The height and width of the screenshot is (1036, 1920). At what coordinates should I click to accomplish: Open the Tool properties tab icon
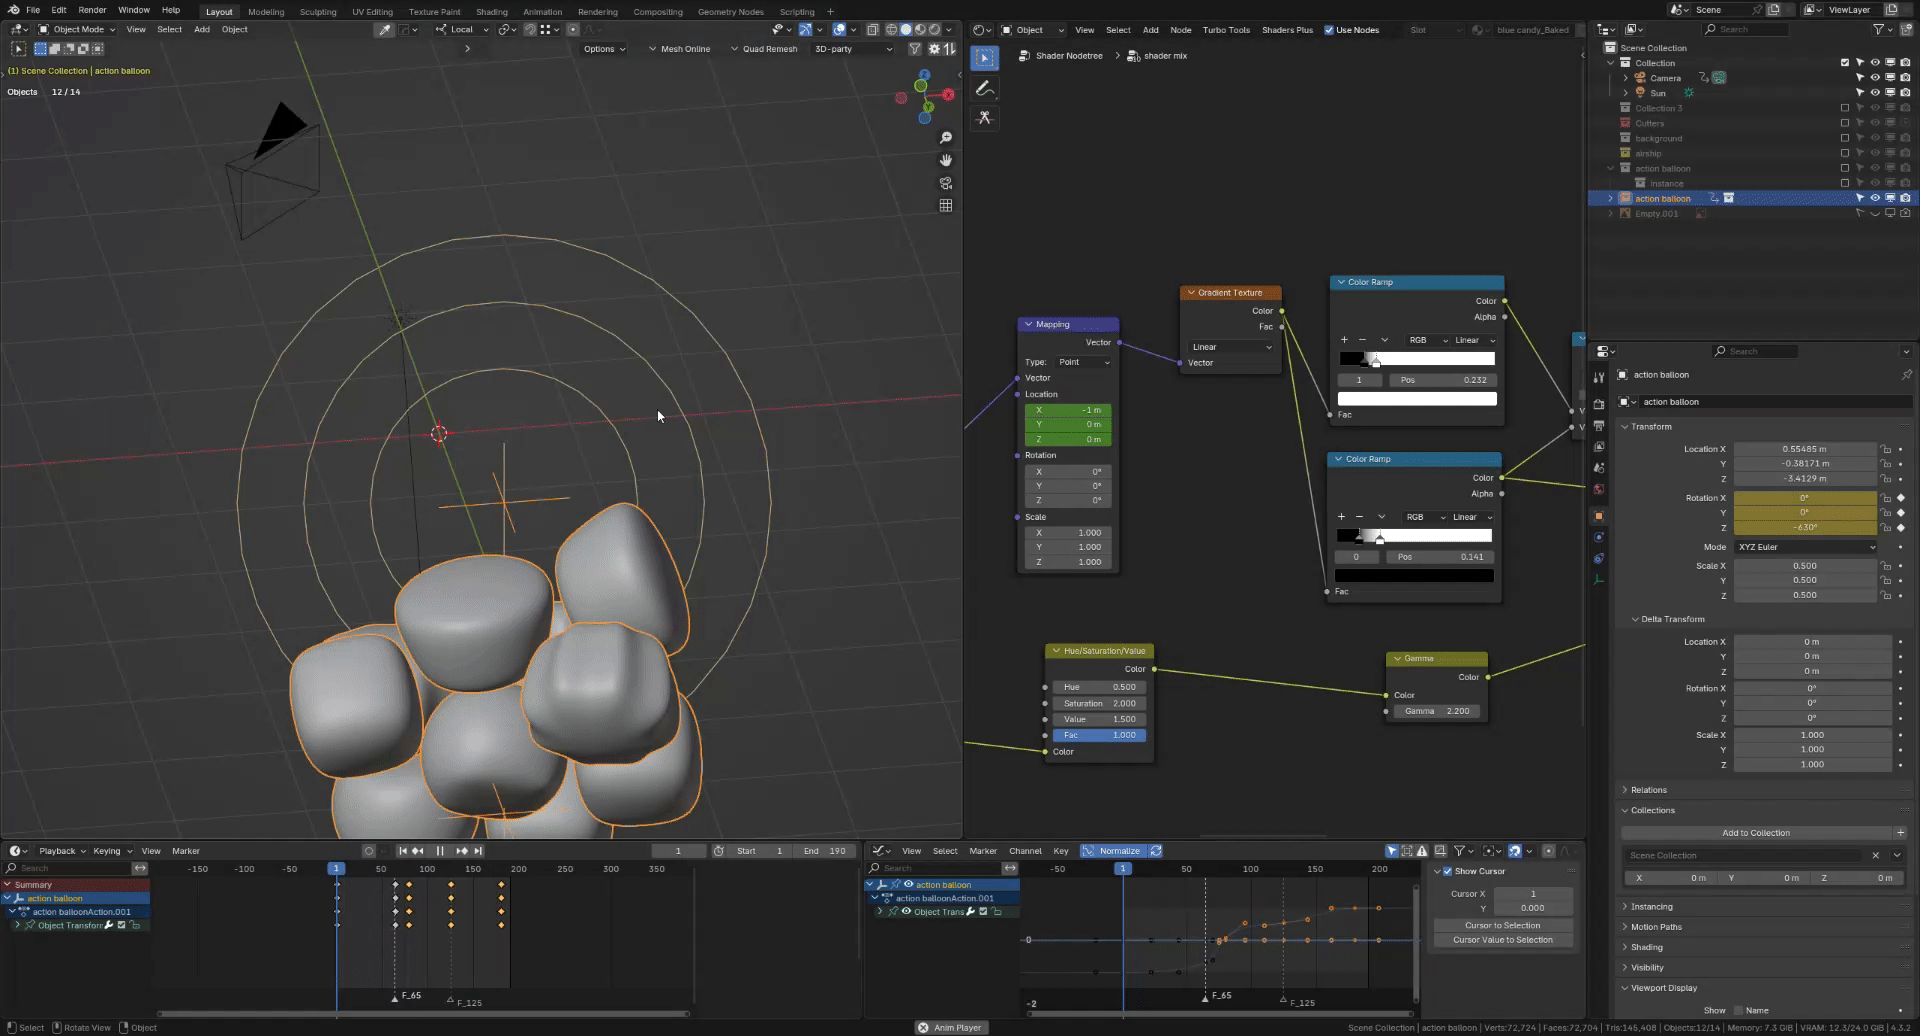pyautogui.click(x=1599, y=377)
